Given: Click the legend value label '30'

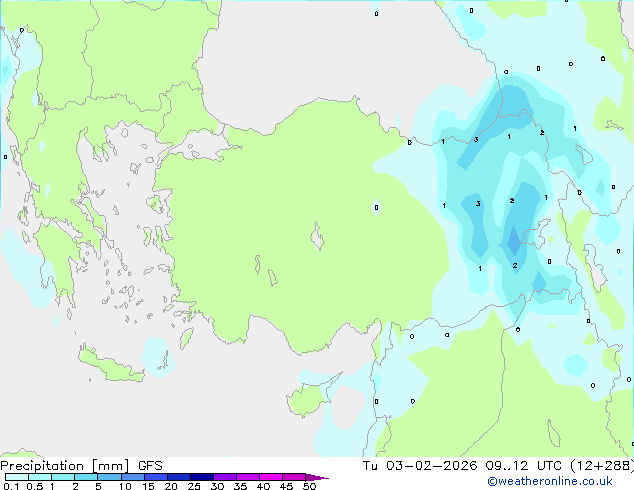Looking at the screenshot, I should [x=217, y=486].
